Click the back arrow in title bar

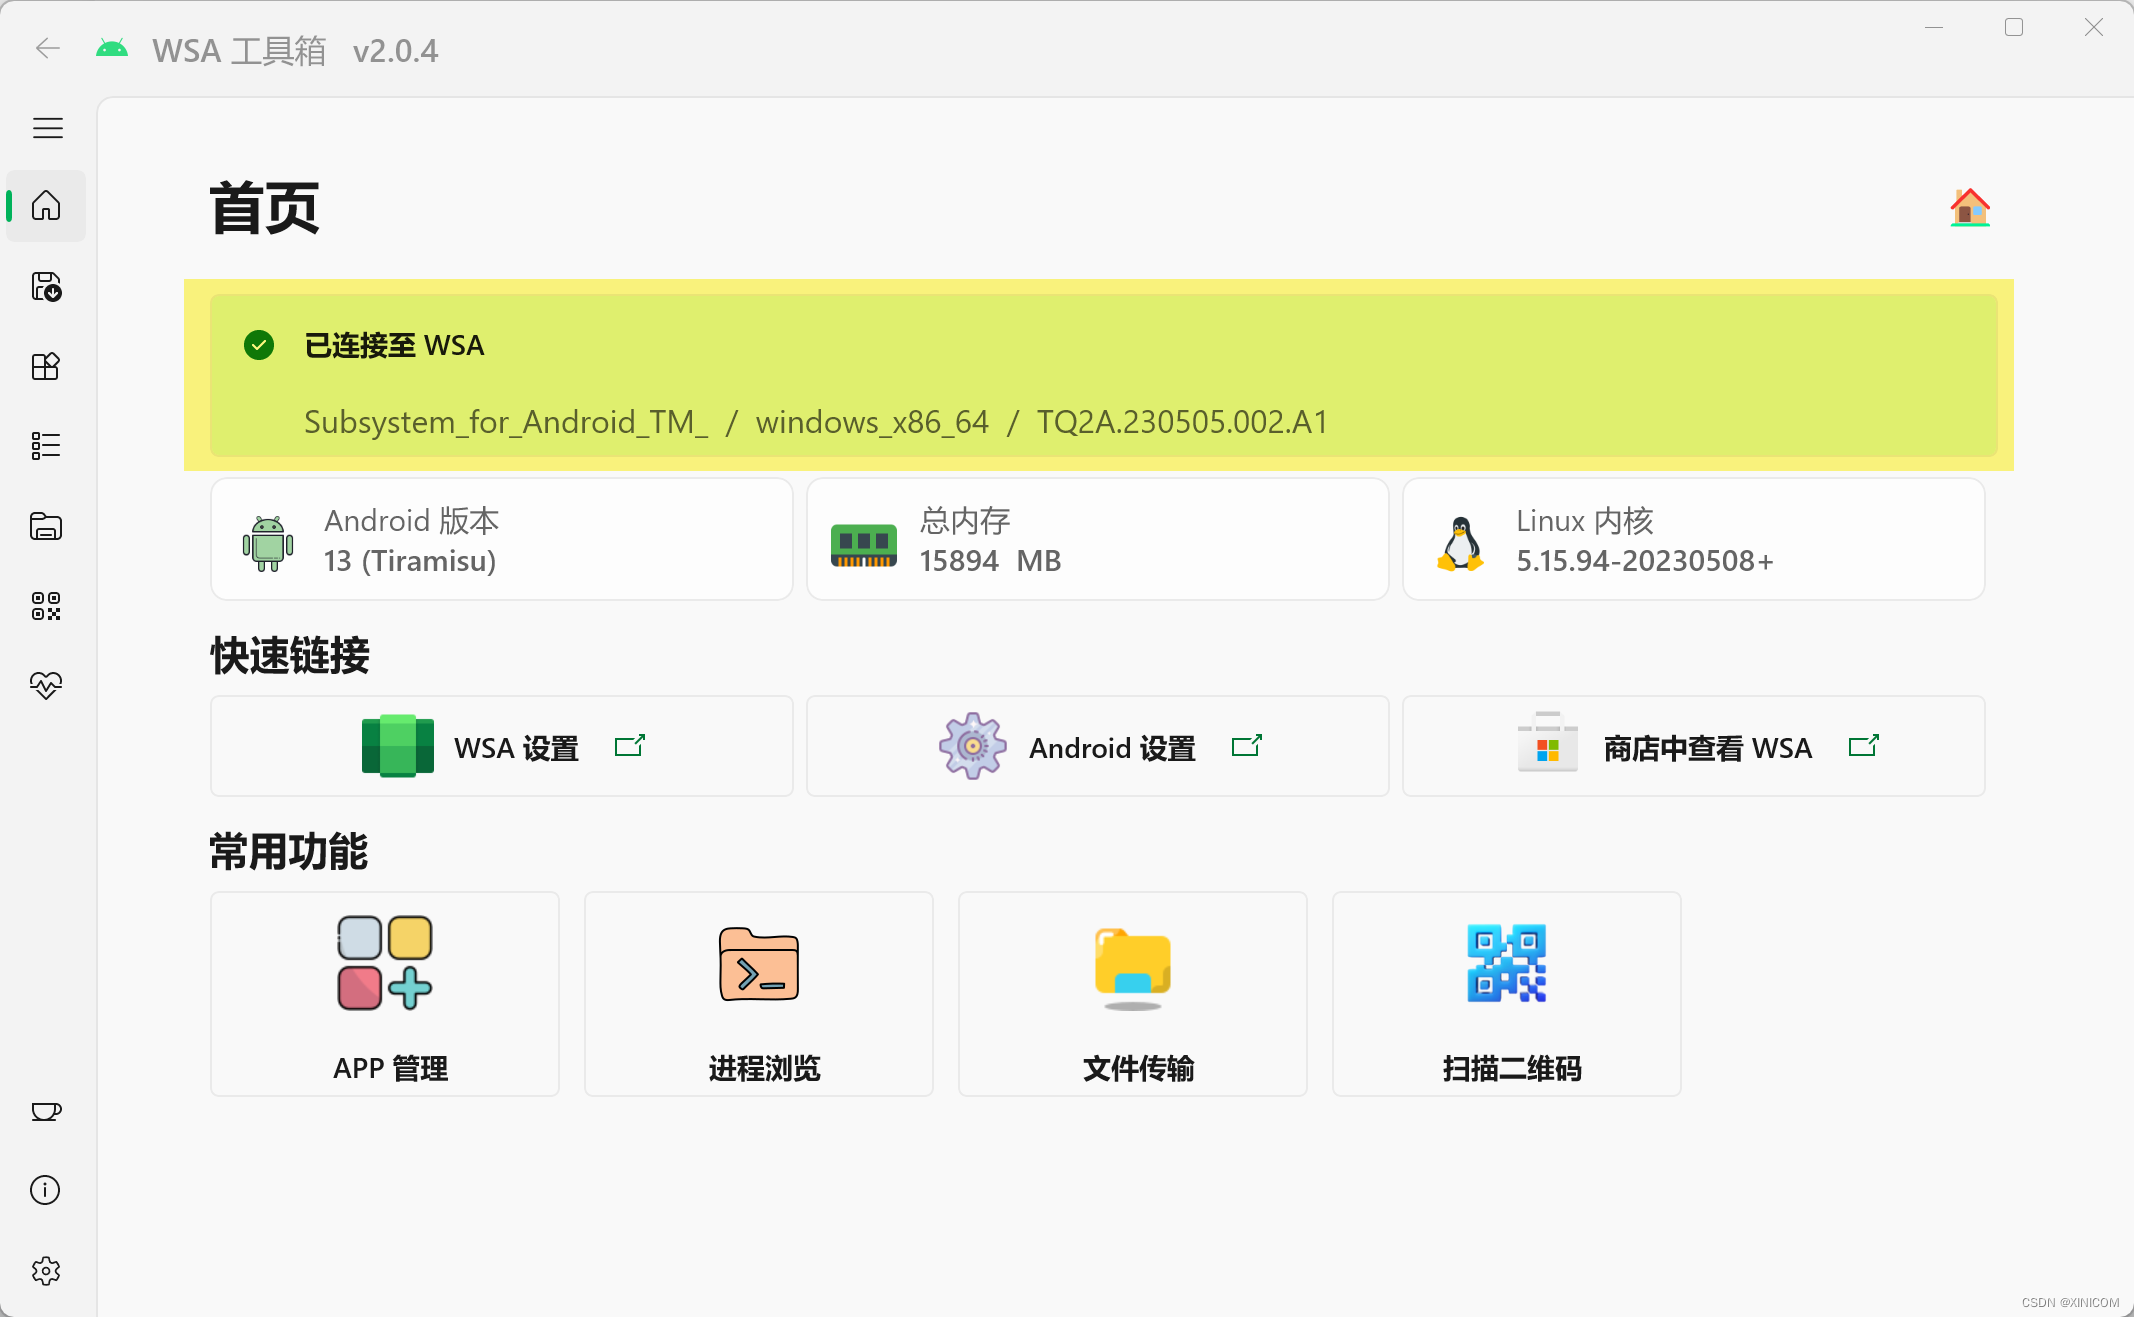click(x=47, y=49)
